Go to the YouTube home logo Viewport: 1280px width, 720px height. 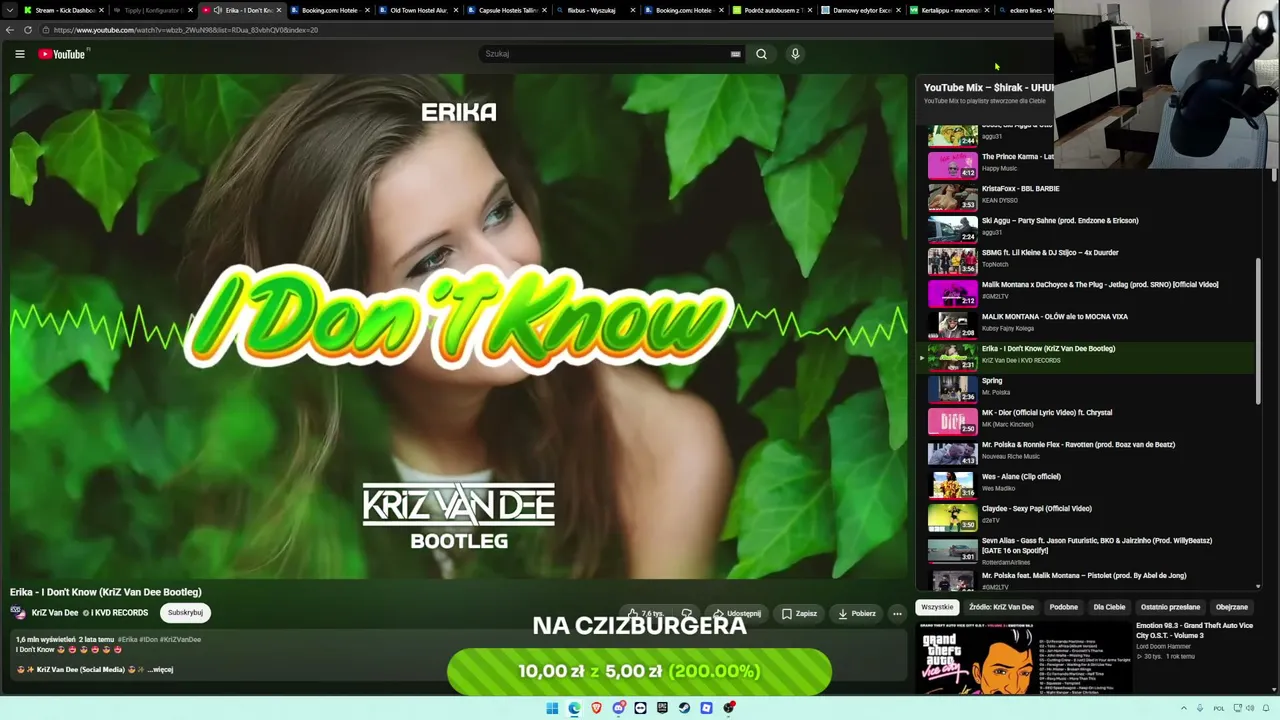(62, 54)
